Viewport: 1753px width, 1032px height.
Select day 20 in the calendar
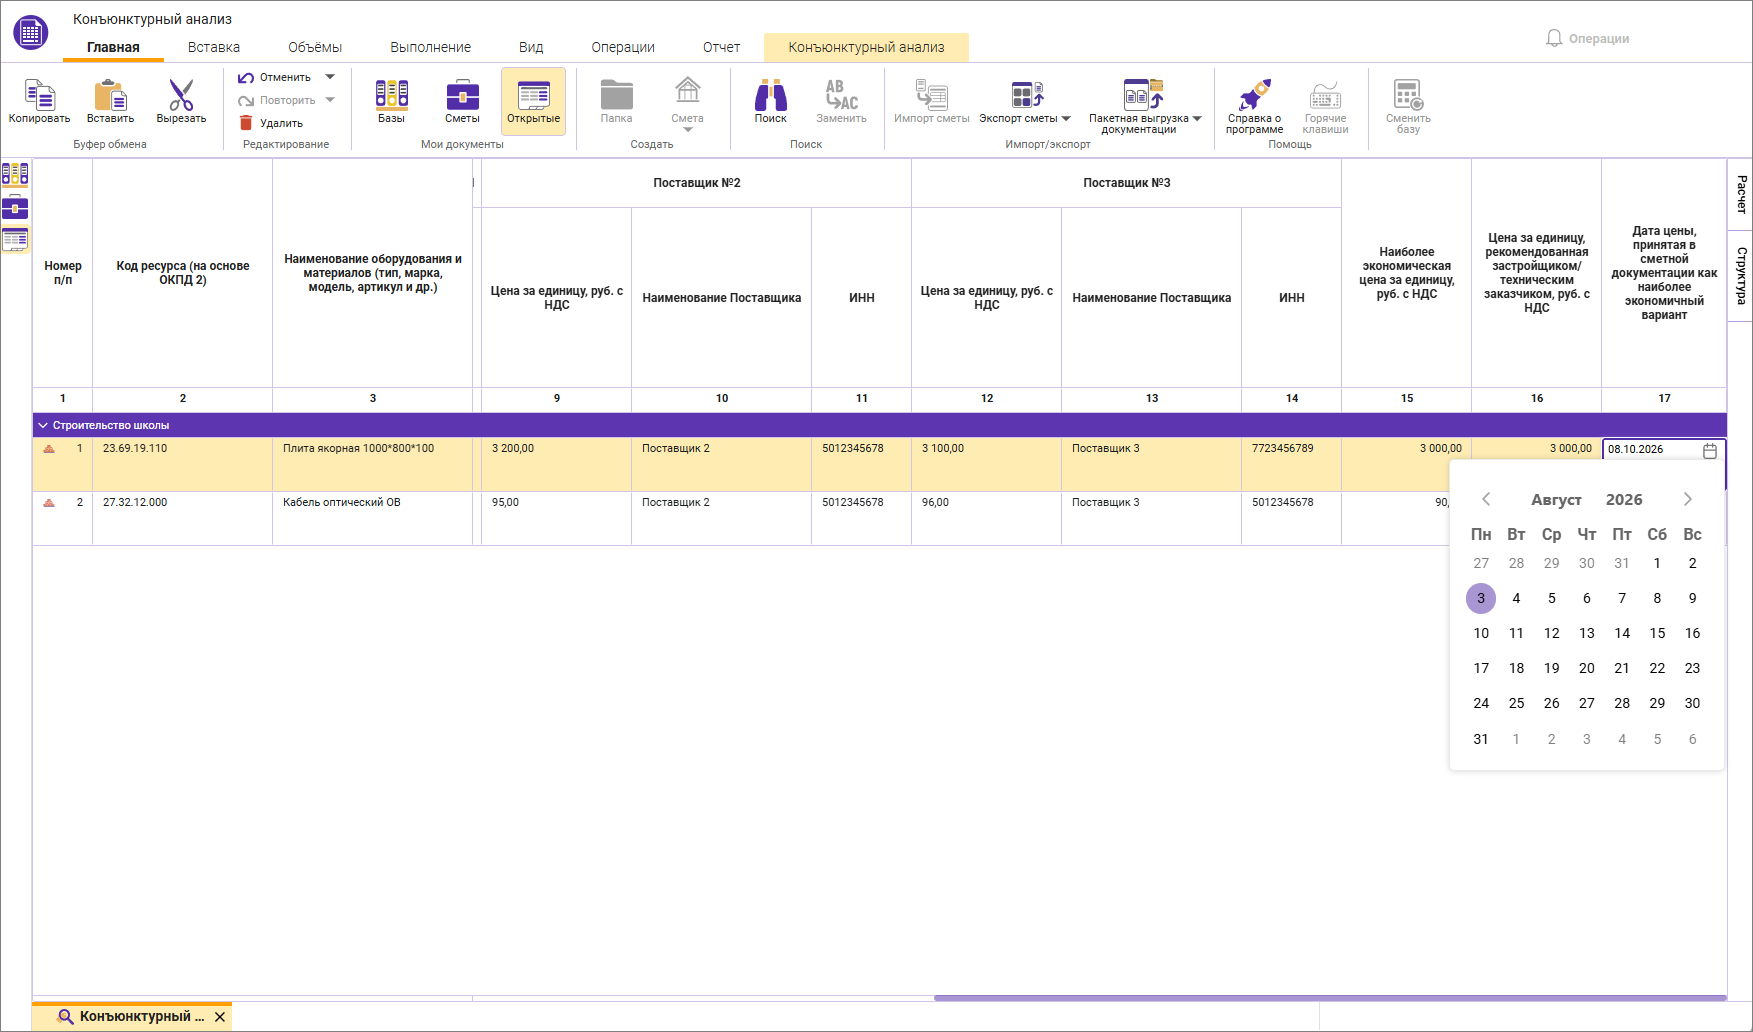[1587, 668]
